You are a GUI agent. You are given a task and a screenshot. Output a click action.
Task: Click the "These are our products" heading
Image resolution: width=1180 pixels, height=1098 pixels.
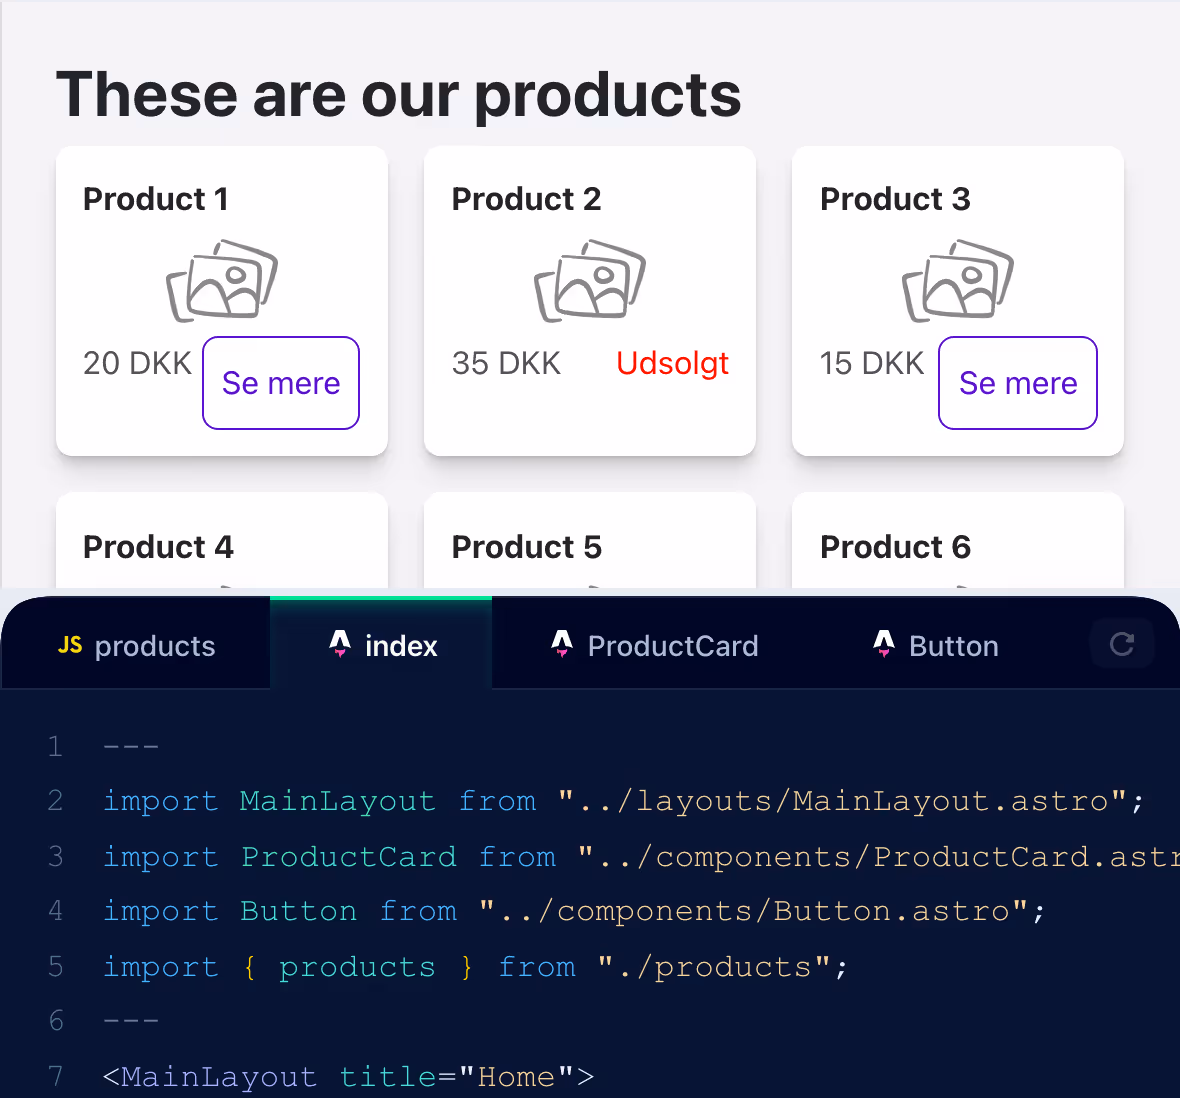click(398, 95)
